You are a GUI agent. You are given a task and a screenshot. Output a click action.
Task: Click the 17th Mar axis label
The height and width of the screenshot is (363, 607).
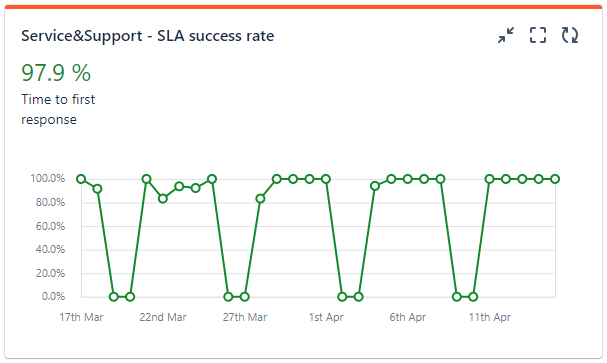pos(81,317)
